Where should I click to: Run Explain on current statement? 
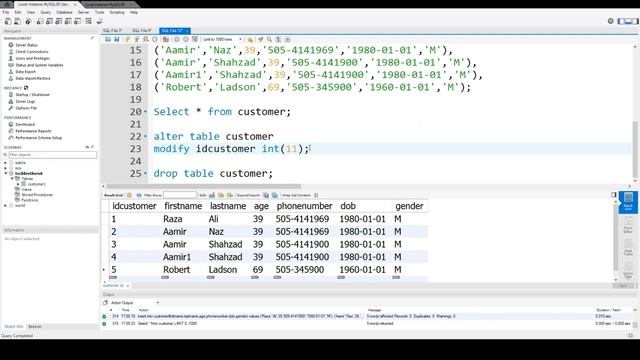point(146,40)
